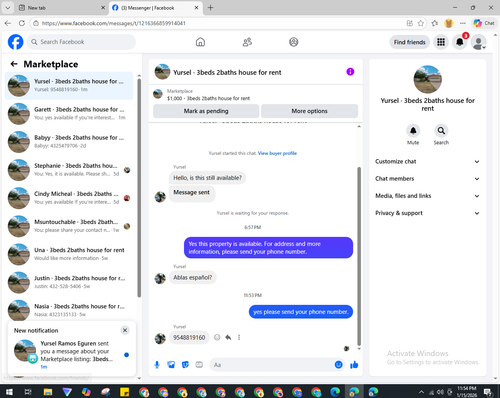Click More options button
The image size is (500, 398).
pos(309,111)
